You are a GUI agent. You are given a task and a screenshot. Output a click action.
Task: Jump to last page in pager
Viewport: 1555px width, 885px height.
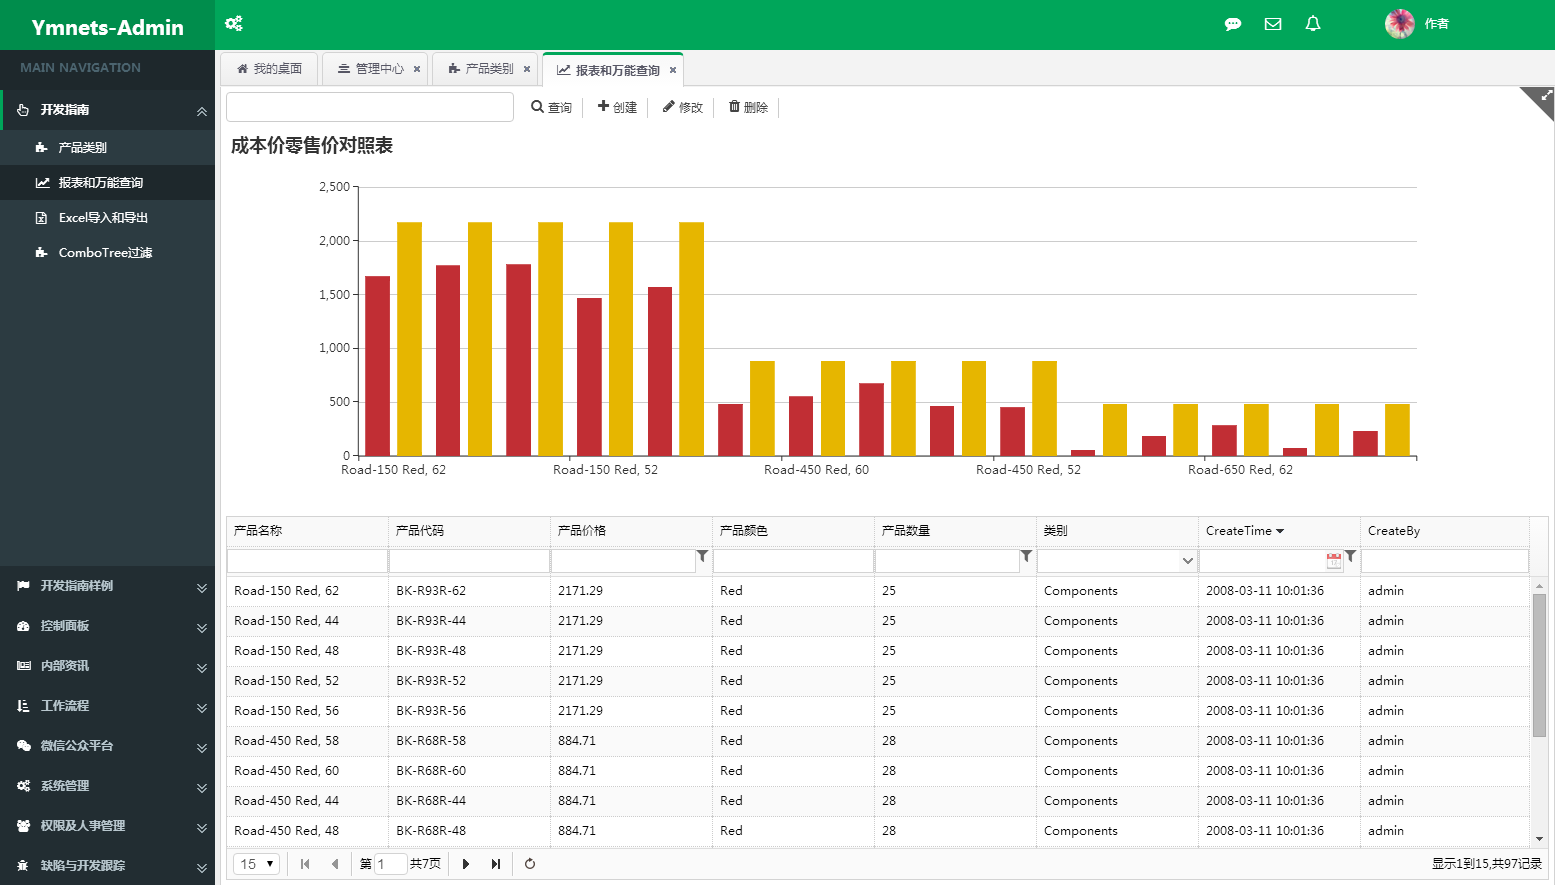pos(495,864)
